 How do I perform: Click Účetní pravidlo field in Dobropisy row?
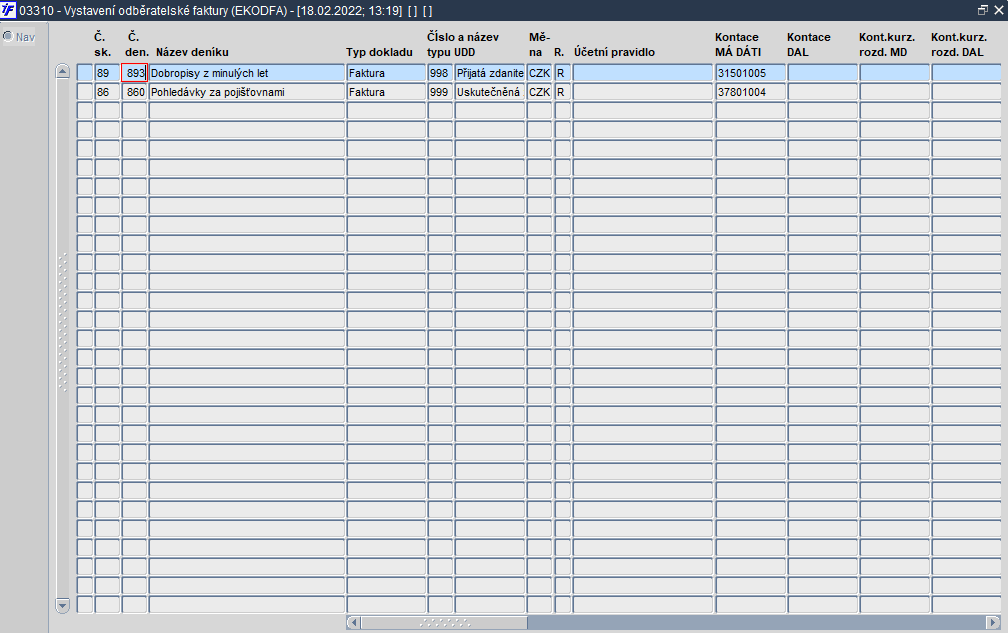(643, 73)
